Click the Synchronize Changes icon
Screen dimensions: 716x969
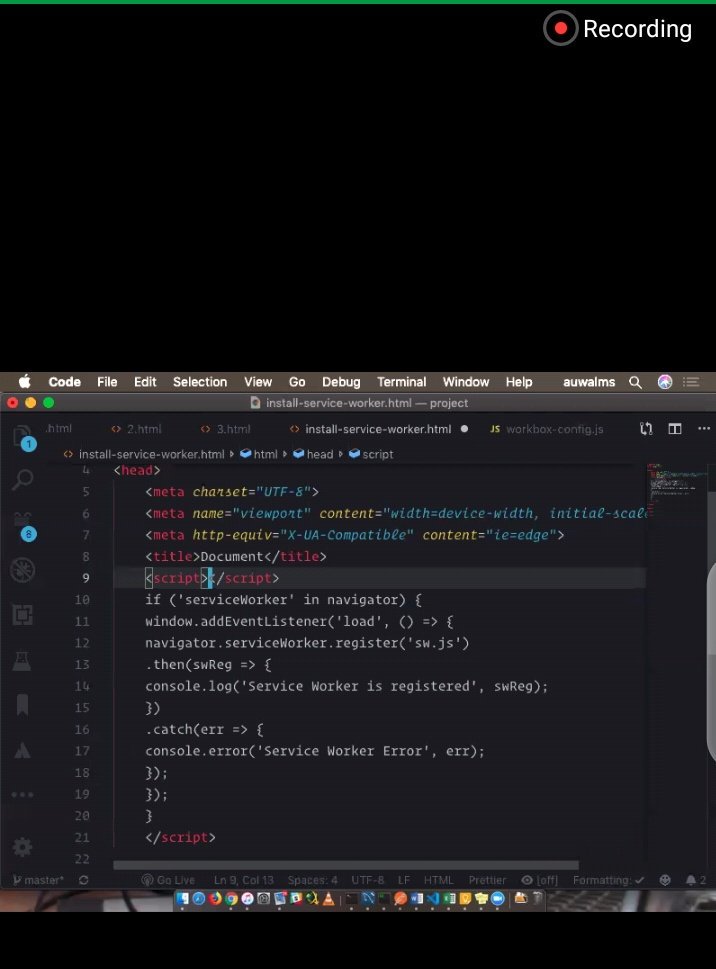pos(83,880)
